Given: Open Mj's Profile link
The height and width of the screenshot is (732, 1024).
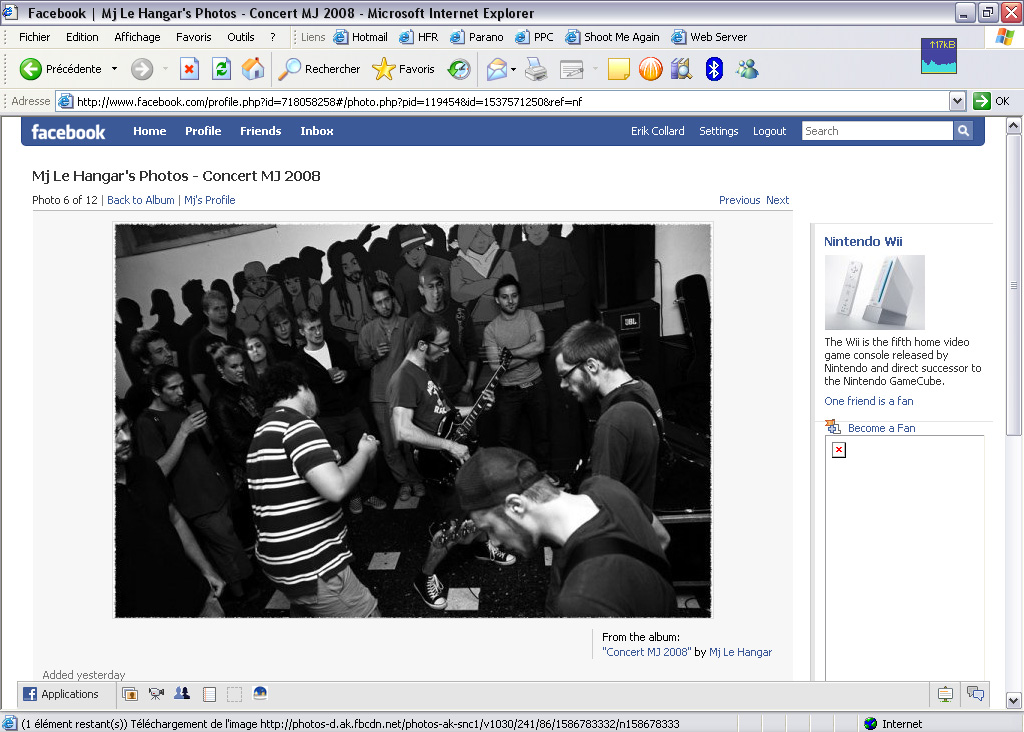Looking at the screenshot, I should [210, 200].
